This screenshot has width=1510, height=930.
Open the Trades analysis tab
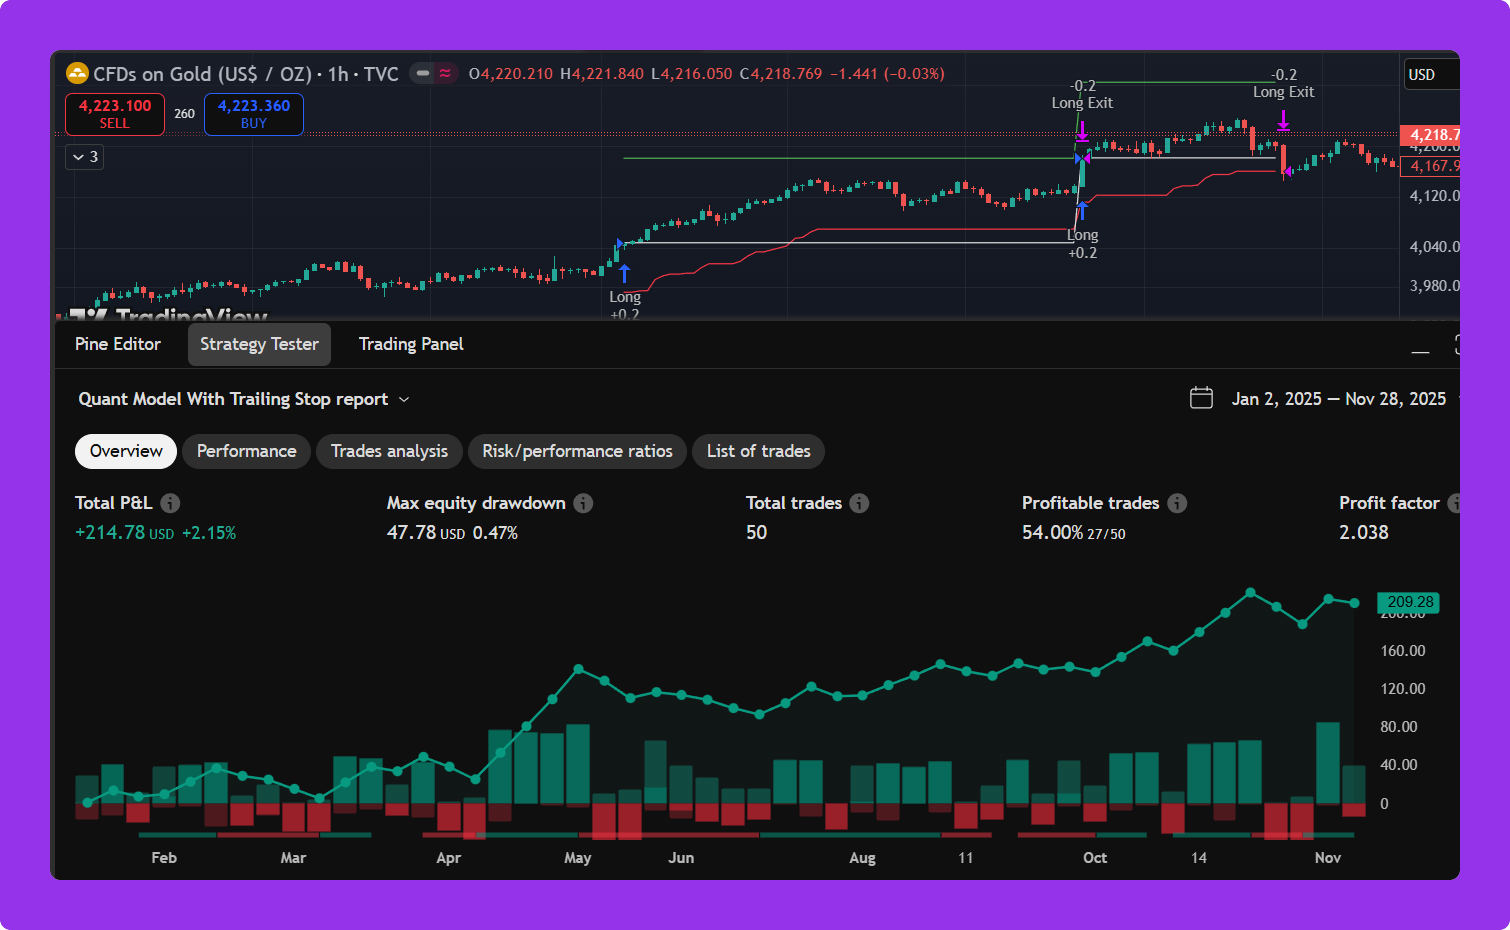point(389,451)
